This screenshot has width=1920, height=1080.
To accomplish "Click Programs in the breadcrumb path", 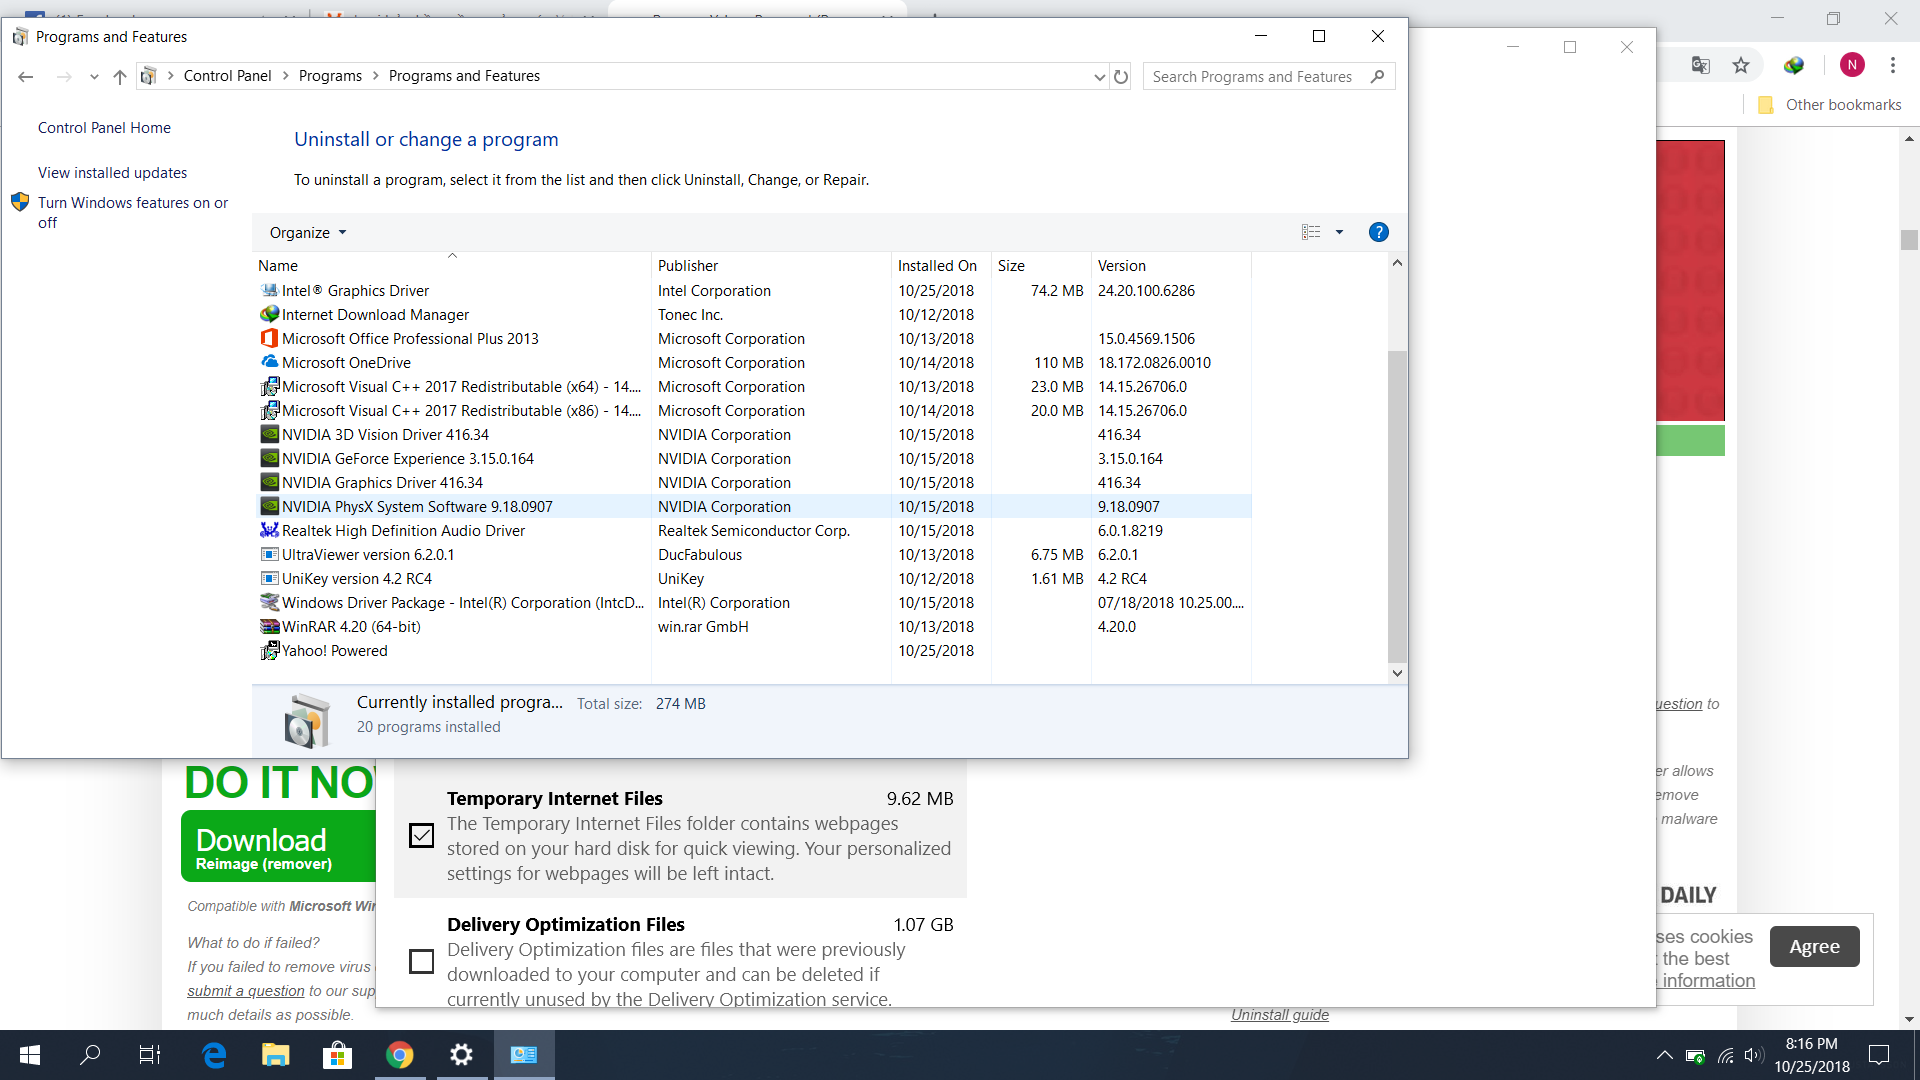I will [330, 76].
